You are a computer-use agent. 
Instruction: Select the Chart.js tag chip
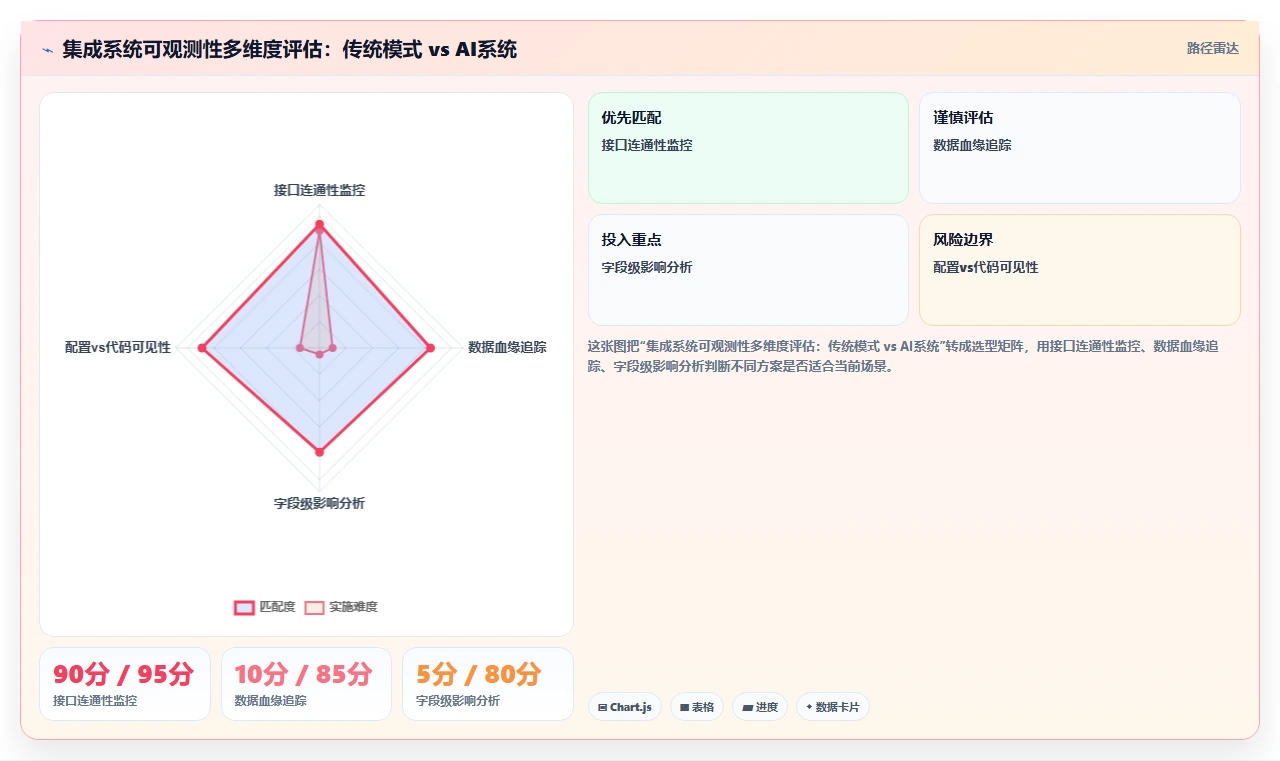click(624, 707)
